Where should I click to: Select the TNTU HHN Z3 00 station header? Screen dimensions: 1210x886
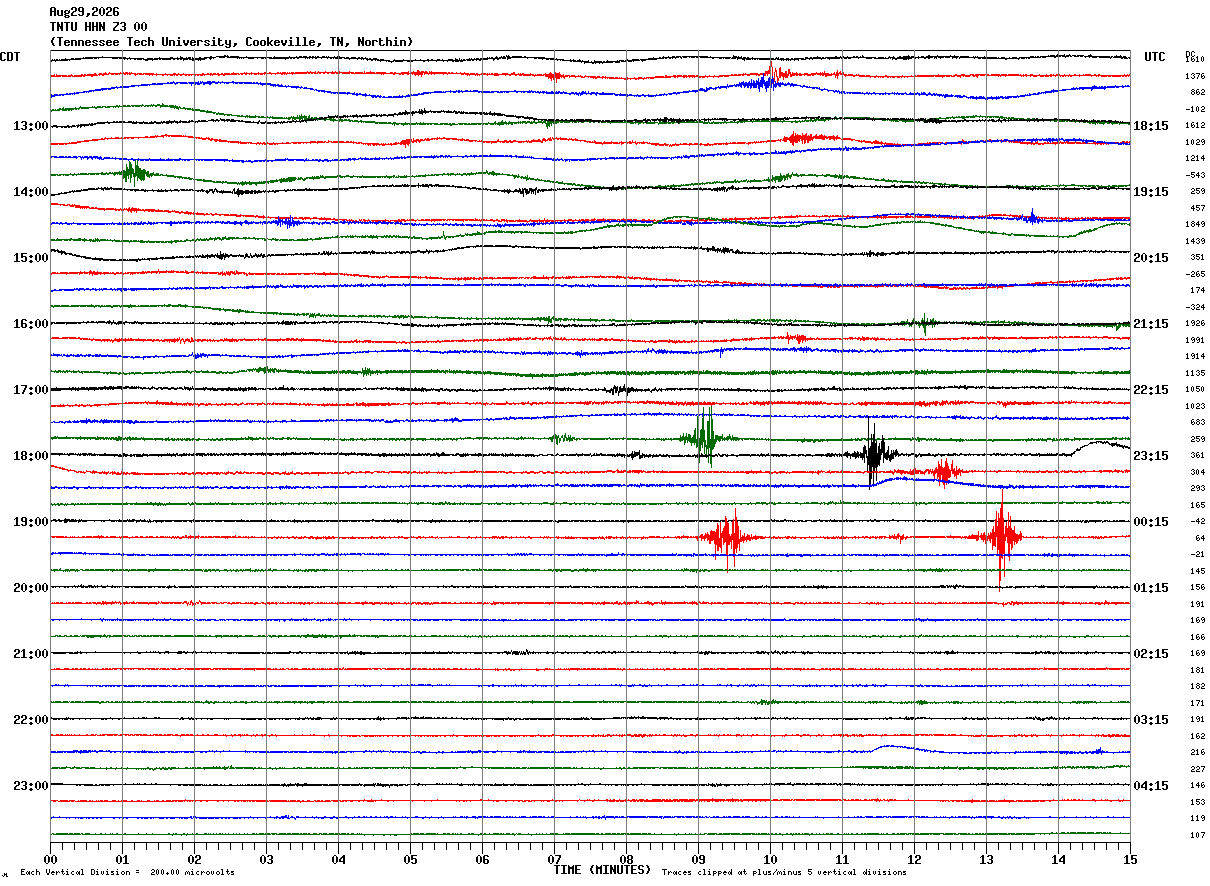click(98, 27)
